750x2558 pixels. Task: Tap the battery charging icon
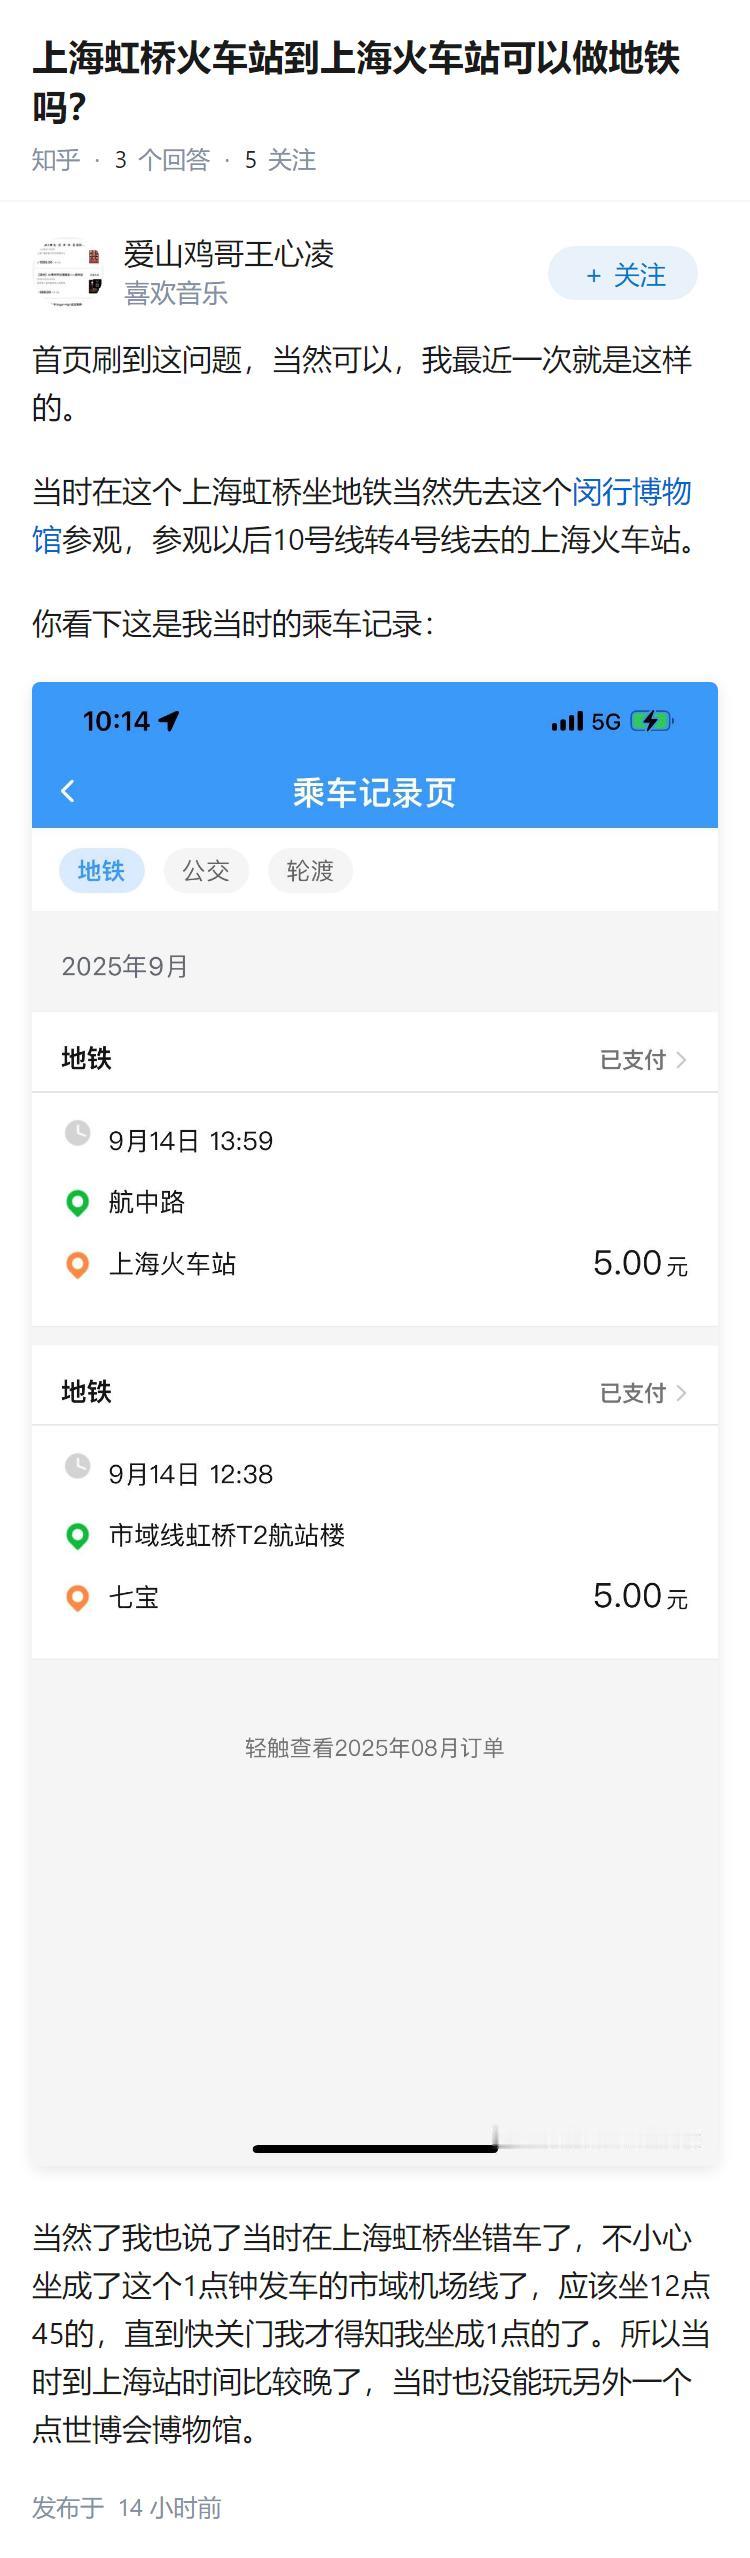651,721
